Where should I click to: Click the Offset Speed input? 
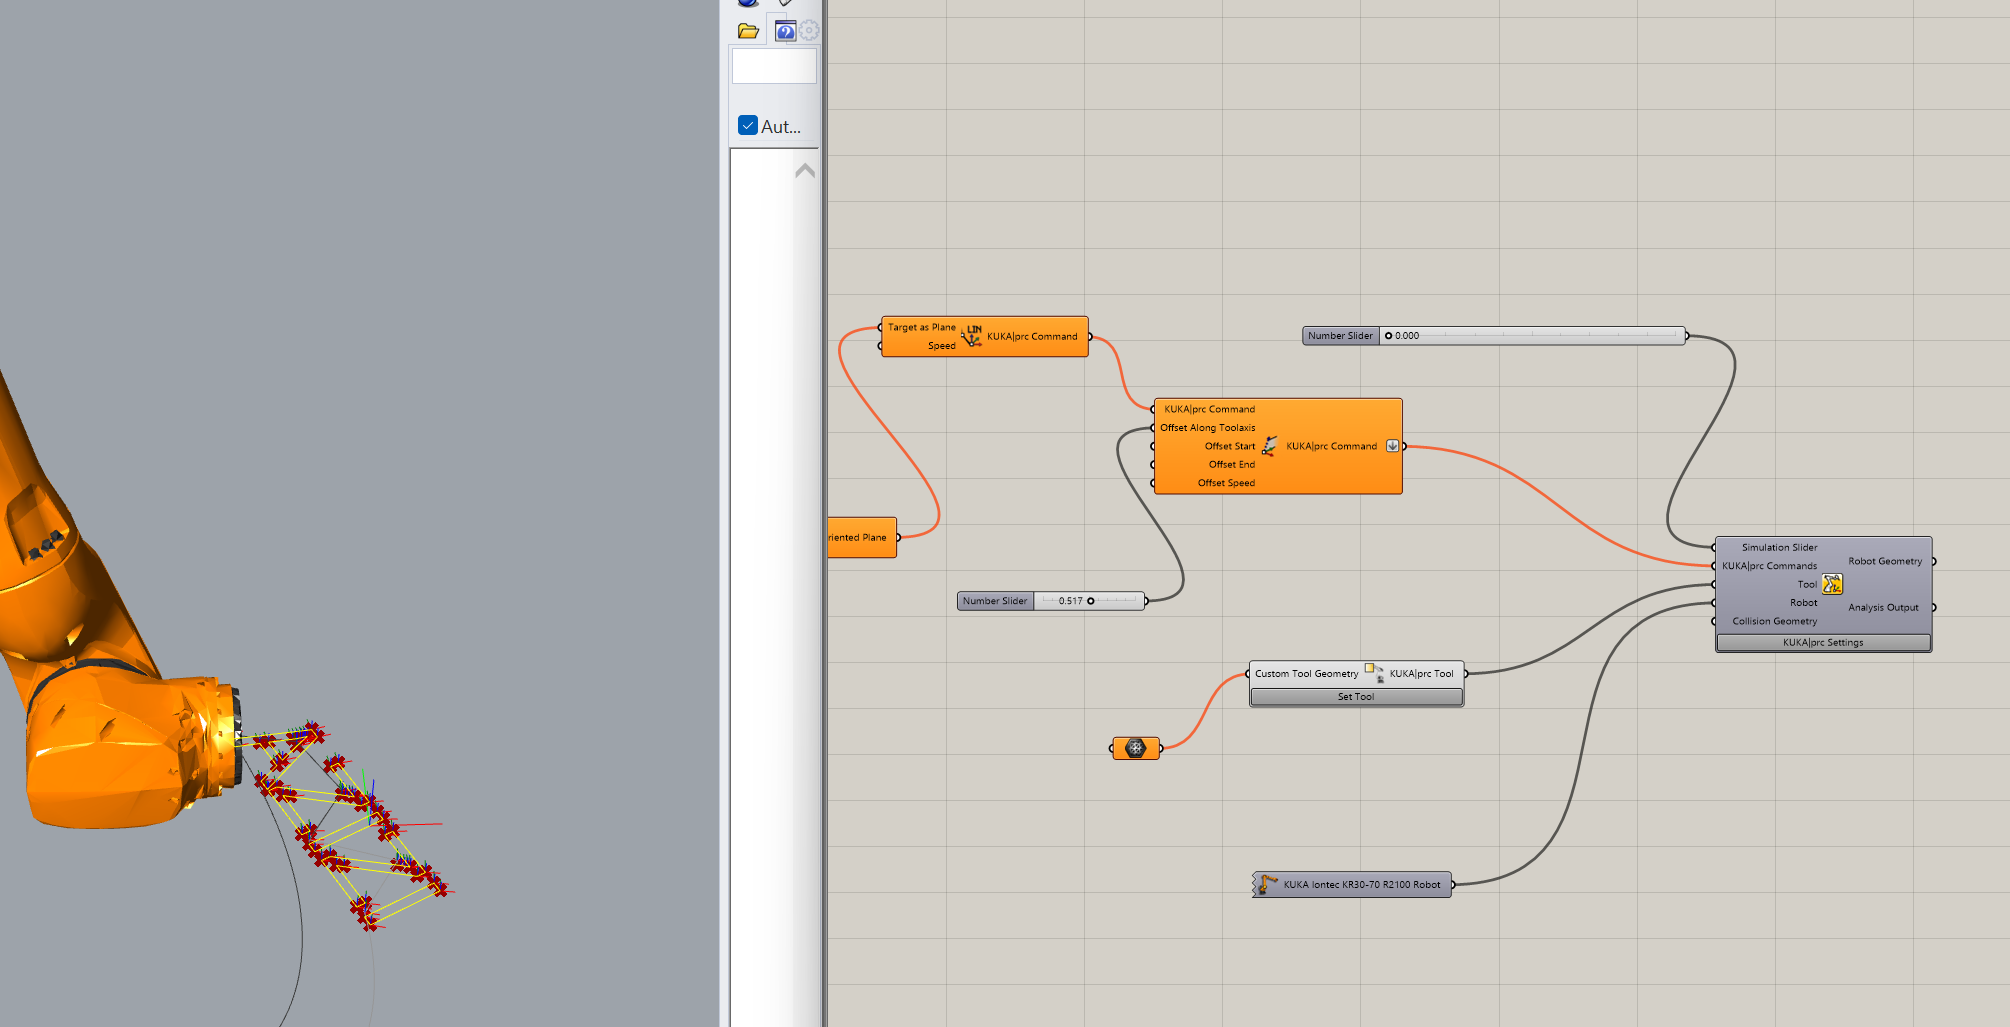click(x=1226, y=483)
